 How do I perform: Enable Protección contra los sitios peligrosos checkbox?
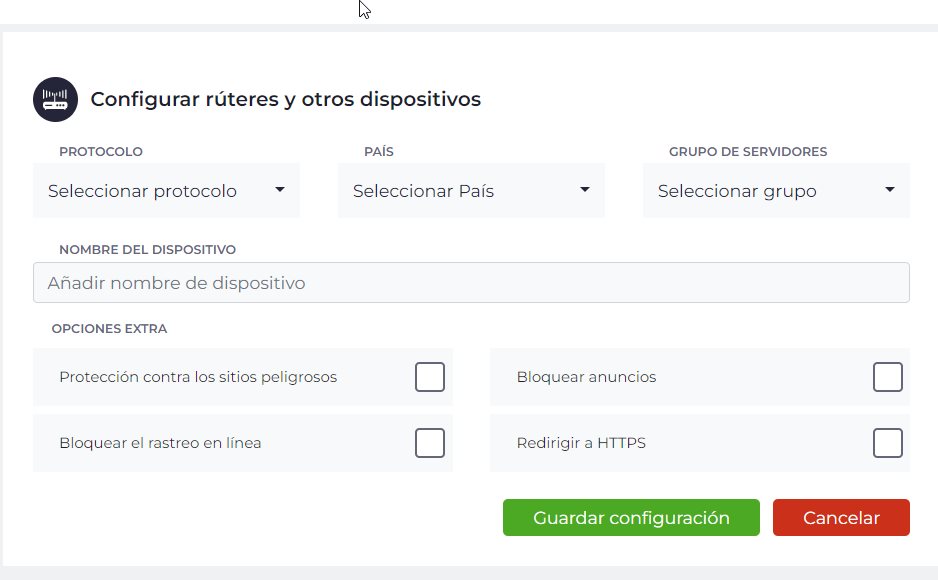pos(430,377)
